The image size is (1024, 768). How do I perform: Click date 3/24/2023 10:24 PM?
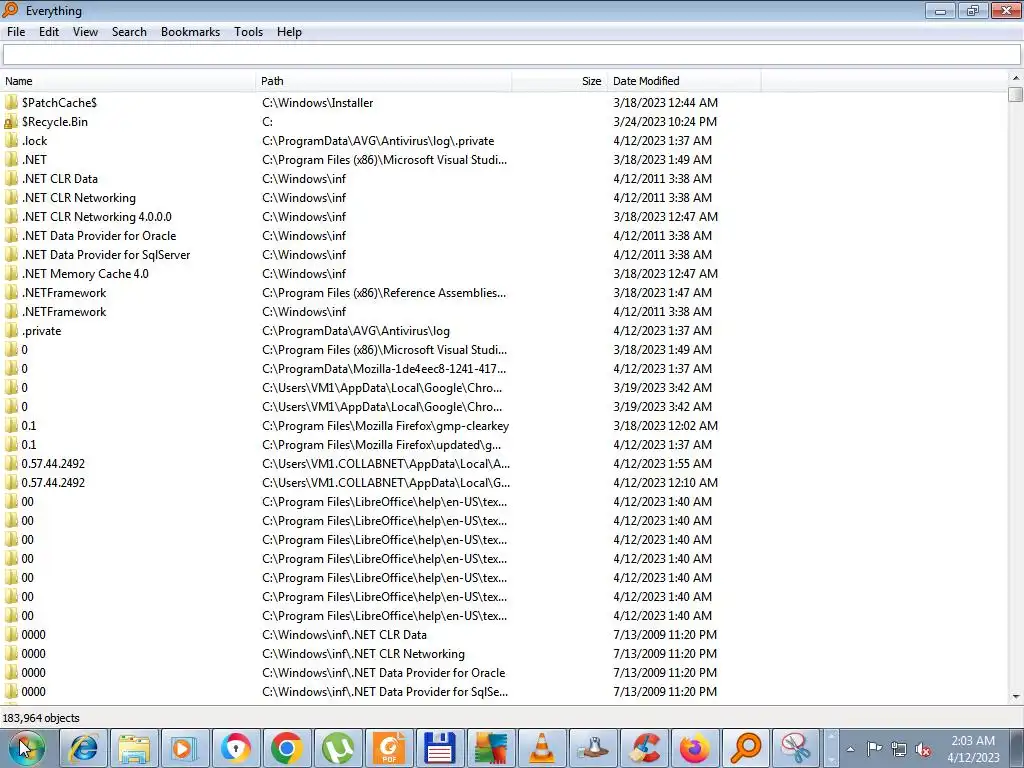click(x=665, y=121)
